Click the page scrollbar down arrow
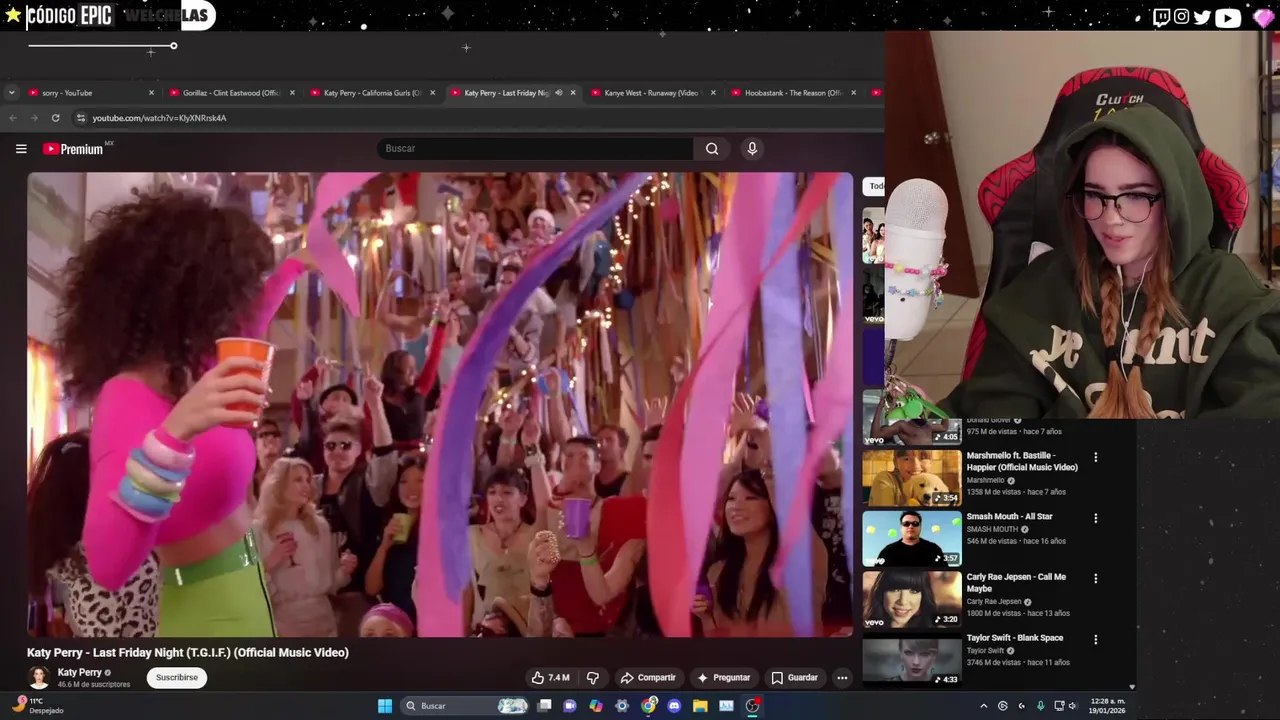1280x720 pixels. pos(1132,687)
